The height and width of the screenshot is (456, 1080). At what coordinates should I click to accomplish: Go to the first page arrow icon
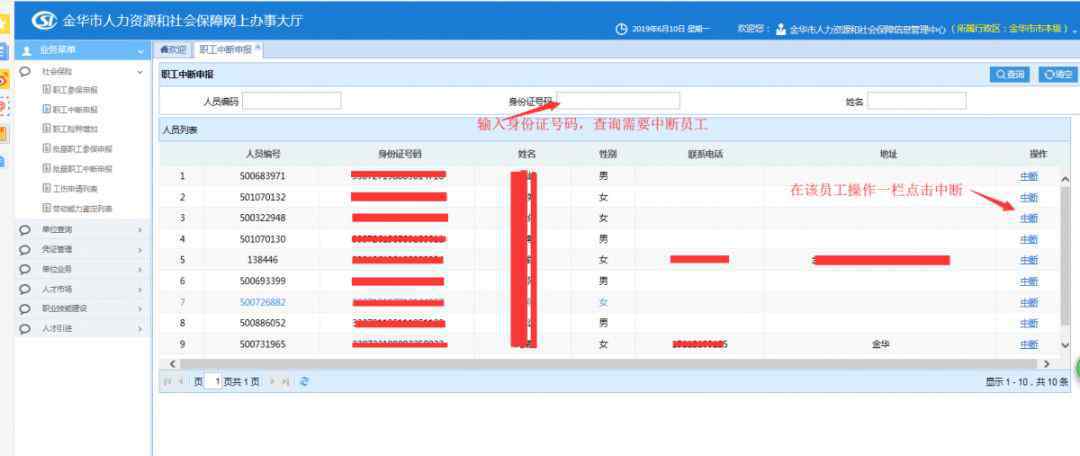tap(166, 382)
